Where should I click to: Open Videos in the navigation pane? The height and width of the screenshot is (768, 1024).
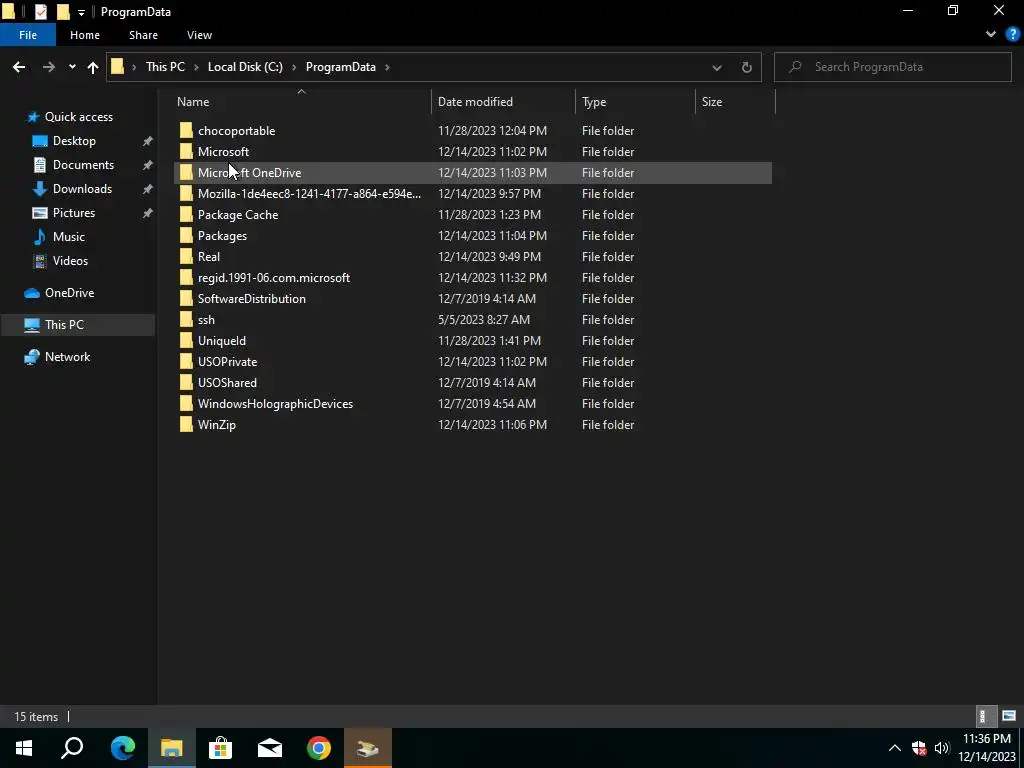pos(70,261)
